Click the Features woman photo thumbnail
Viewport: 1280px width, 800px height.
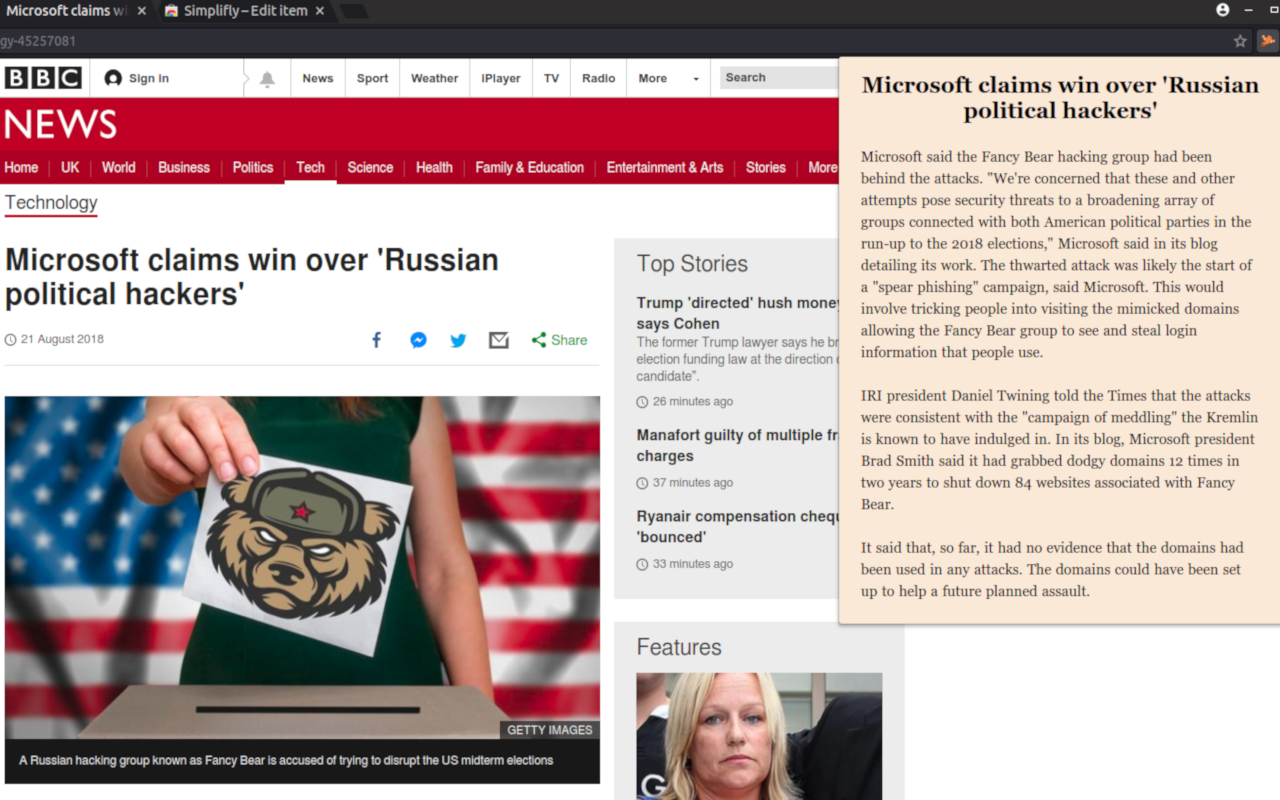(x=759, y=736)
